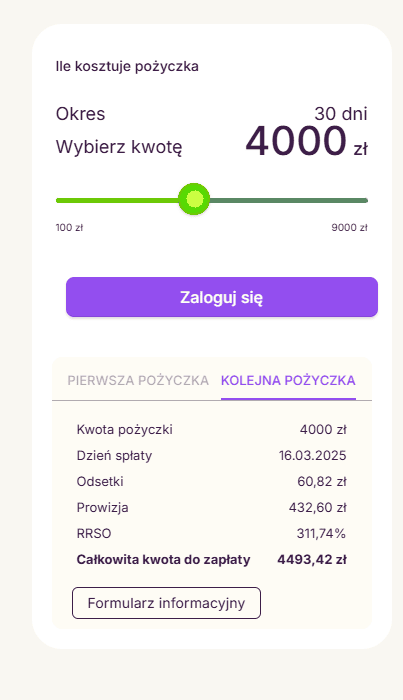The height and width of the screenshot is (700, 403).
Task: Click the dark green slider track toward 9000 zł
Action: (x=288, y=200)
